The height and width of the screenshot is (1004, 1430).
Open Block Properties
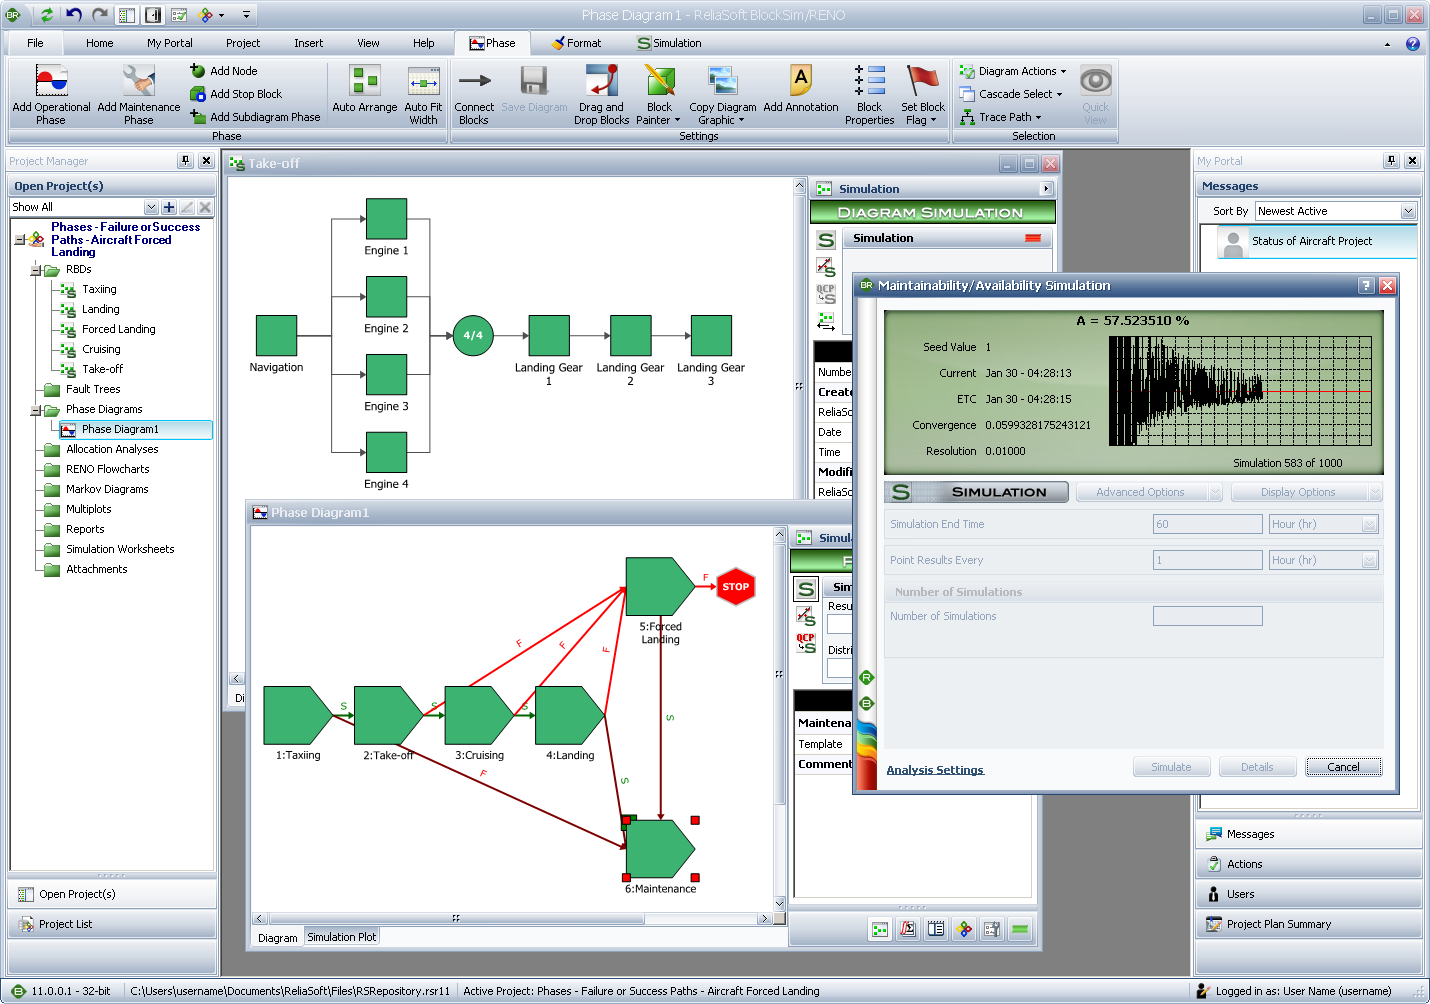(x=870, y=94)
